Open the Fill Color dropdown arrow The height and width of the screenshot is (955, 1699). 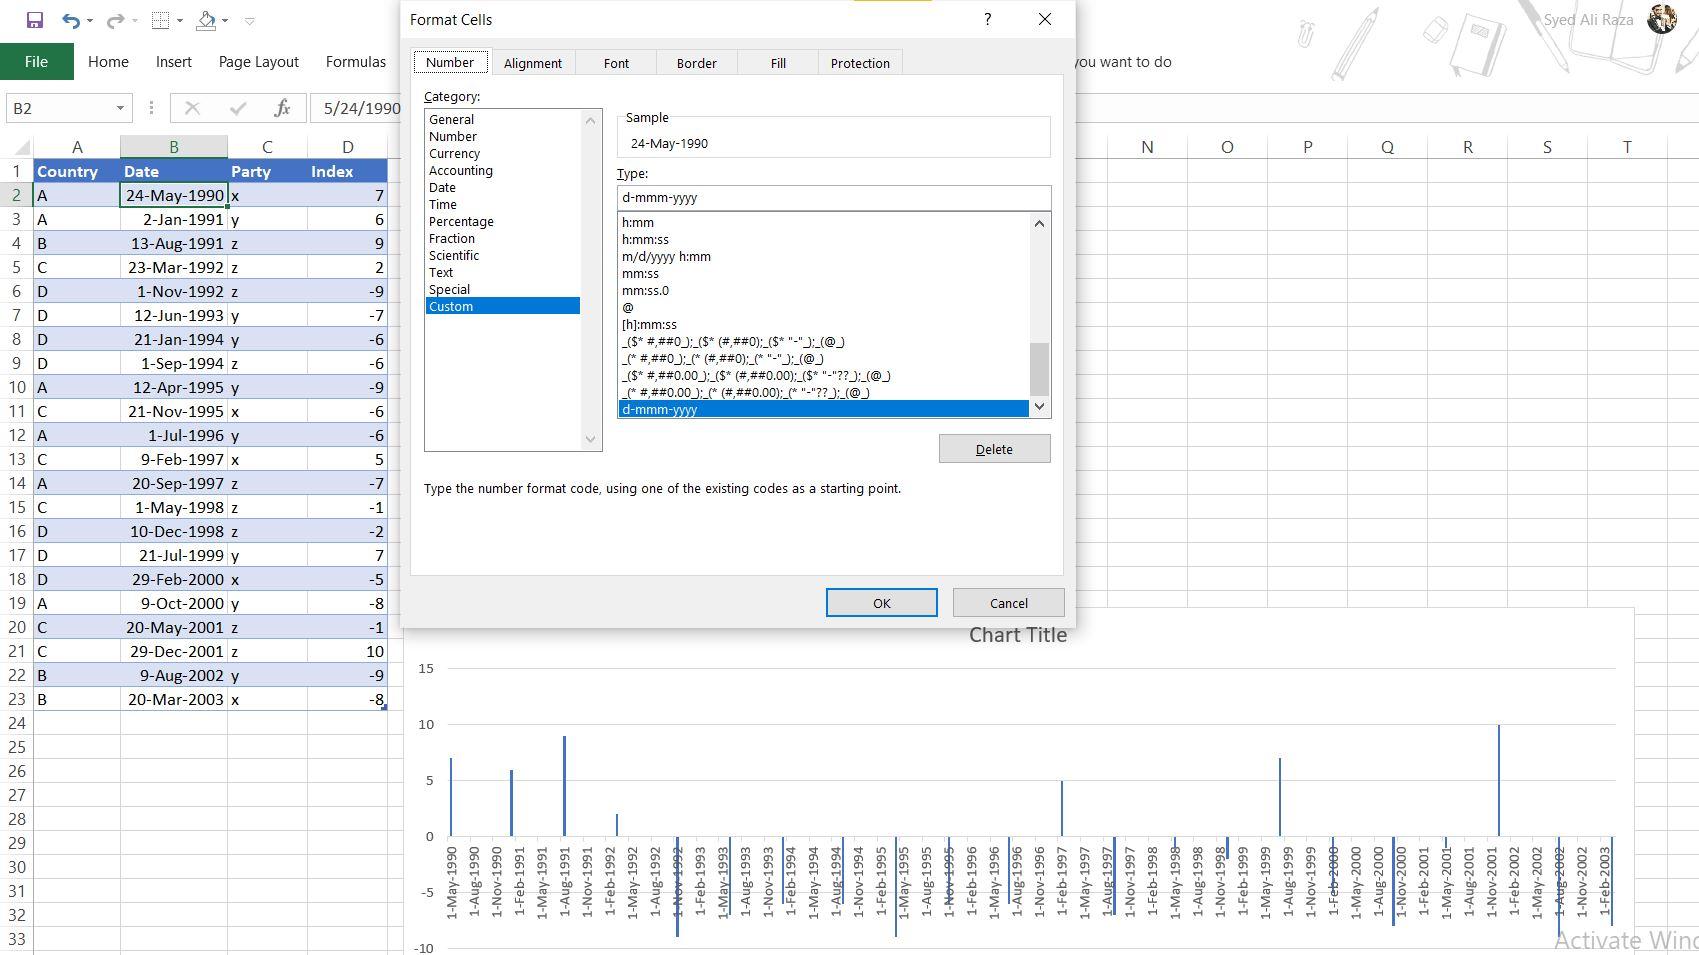[224, 21]
